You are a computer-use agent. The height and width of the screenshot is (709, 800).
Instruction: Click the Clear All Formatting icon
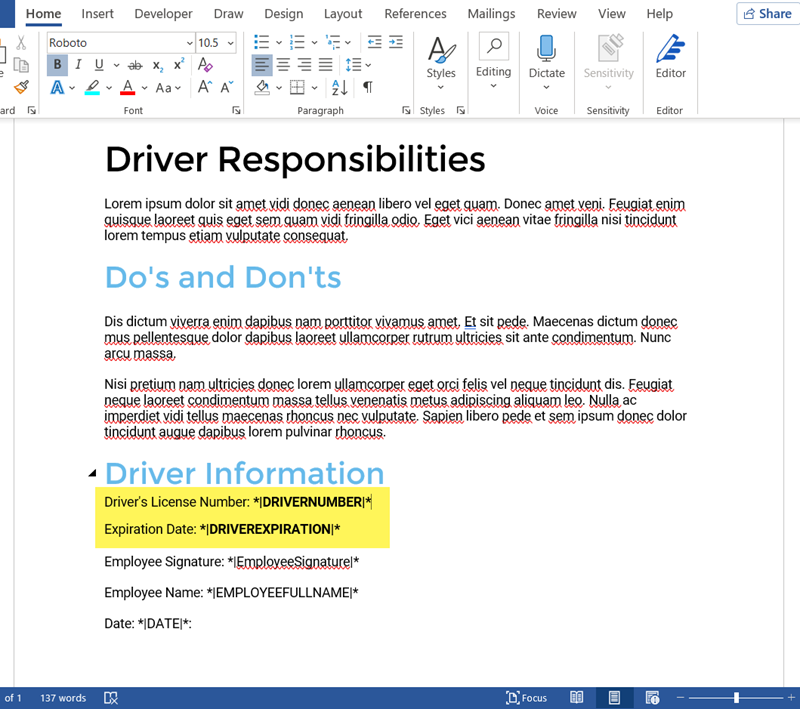click(x=205, y=65)
